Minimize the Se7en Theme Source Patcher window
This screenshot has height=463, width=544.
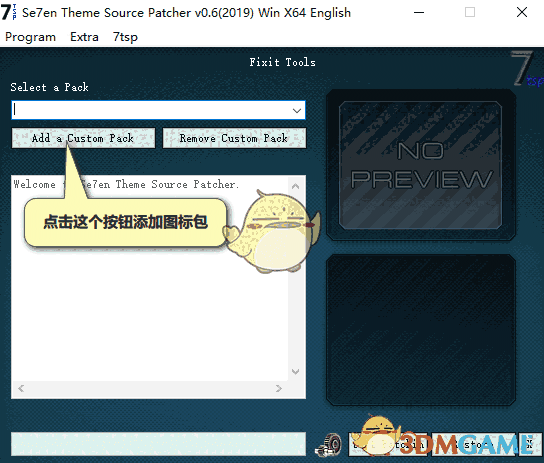click(x=419, y=12)
